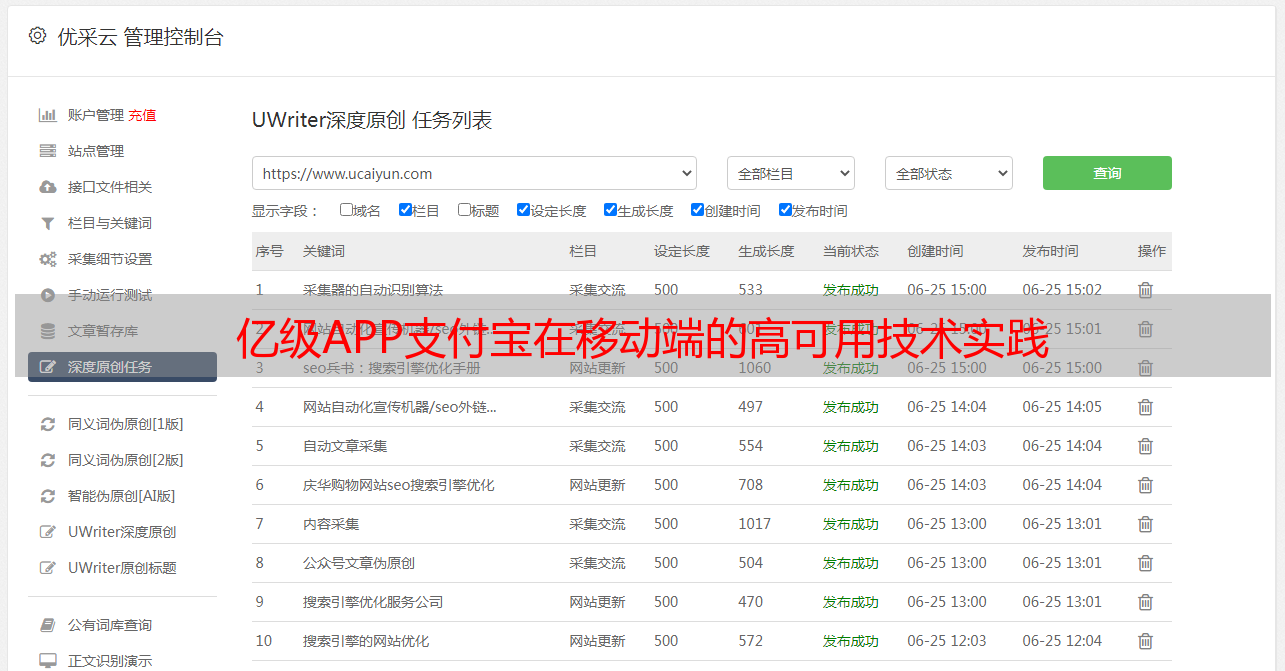Enable the 域名 display field checkbox
Screen dimensions: 1285x671
(x=346, y=210)
